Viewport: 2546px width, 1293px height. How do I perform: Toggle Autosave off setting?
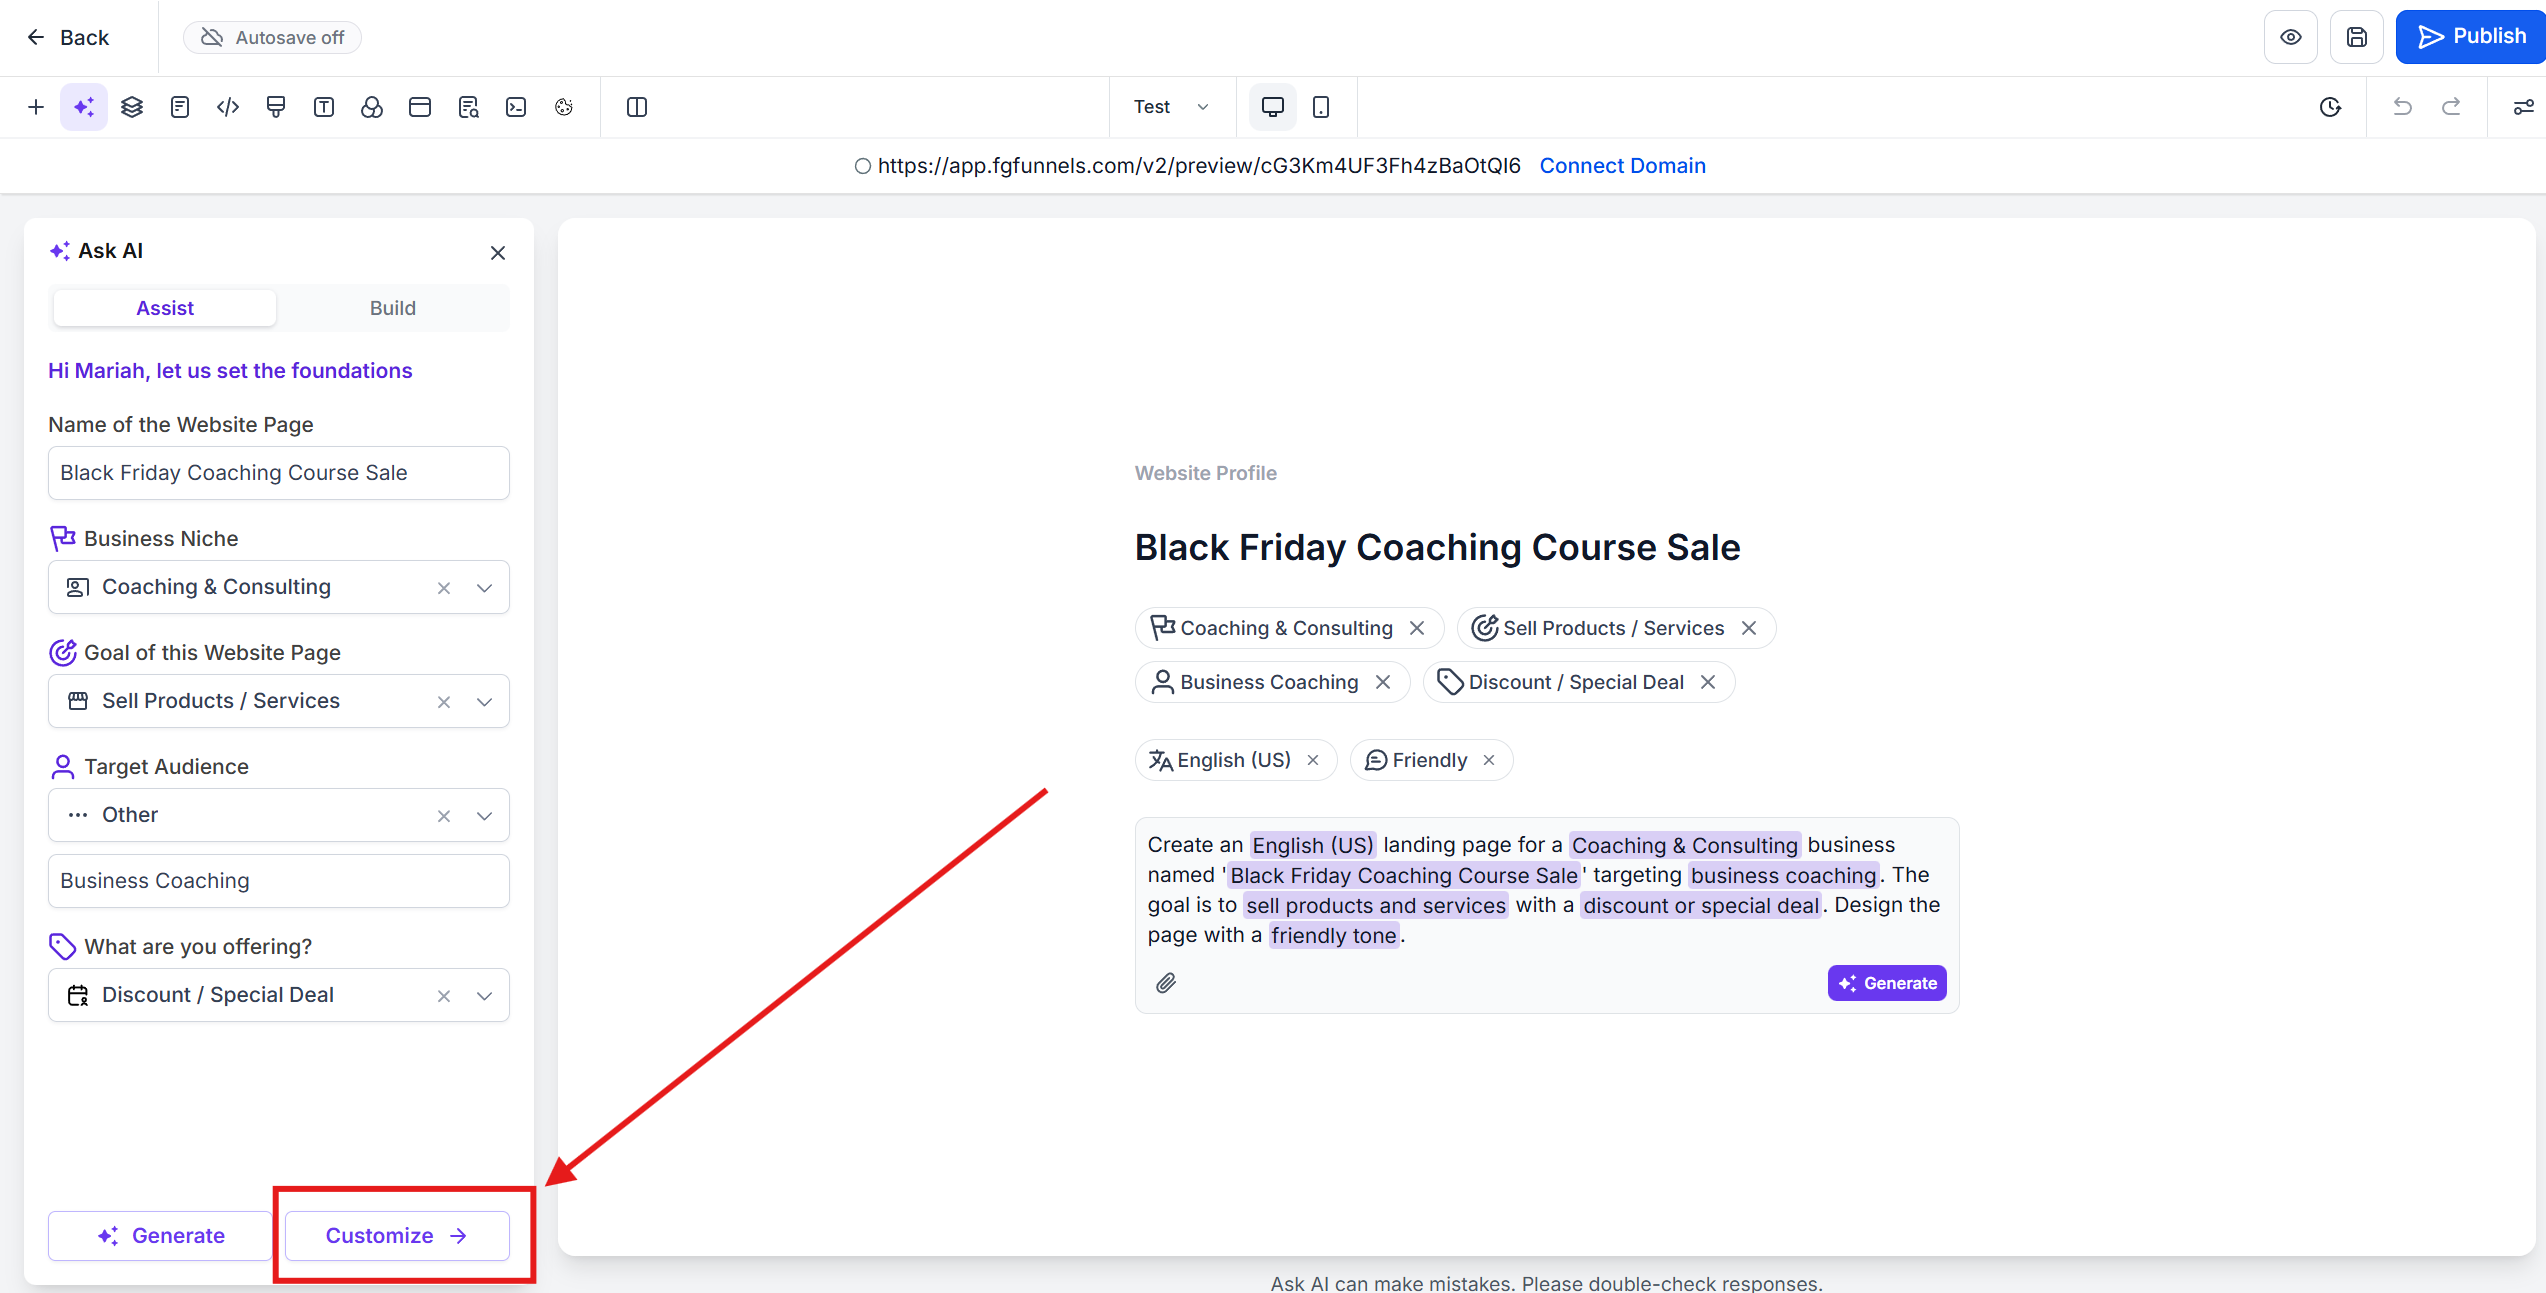coord(272,37)
